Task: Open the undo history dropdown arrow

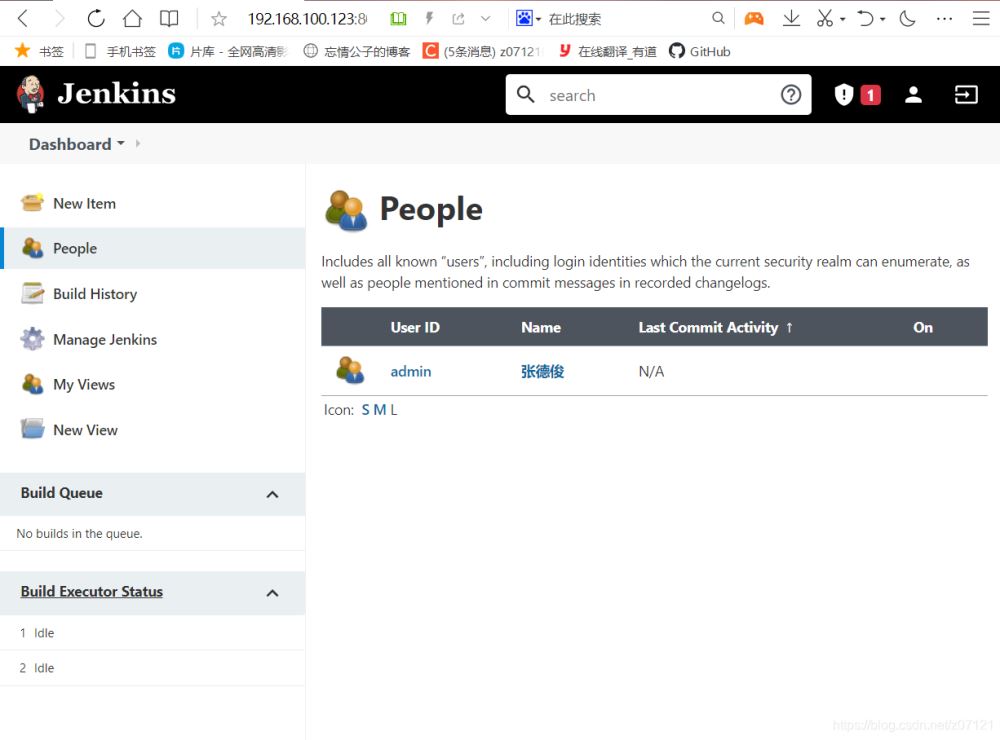Action: point(883,19)
